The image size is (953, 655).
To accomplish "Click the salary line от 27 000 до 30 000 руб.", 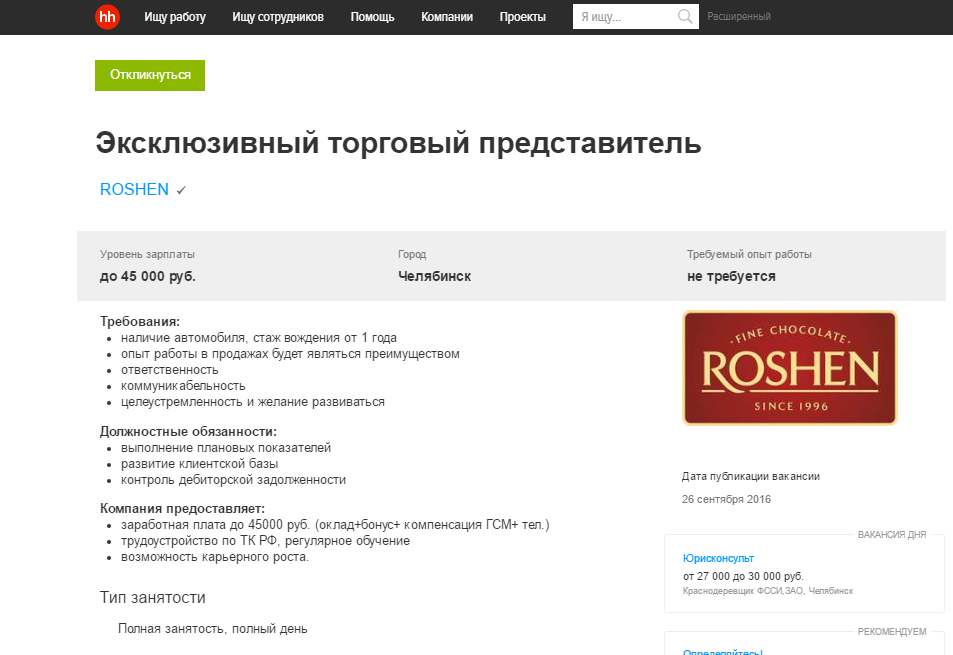I will 743,576.
